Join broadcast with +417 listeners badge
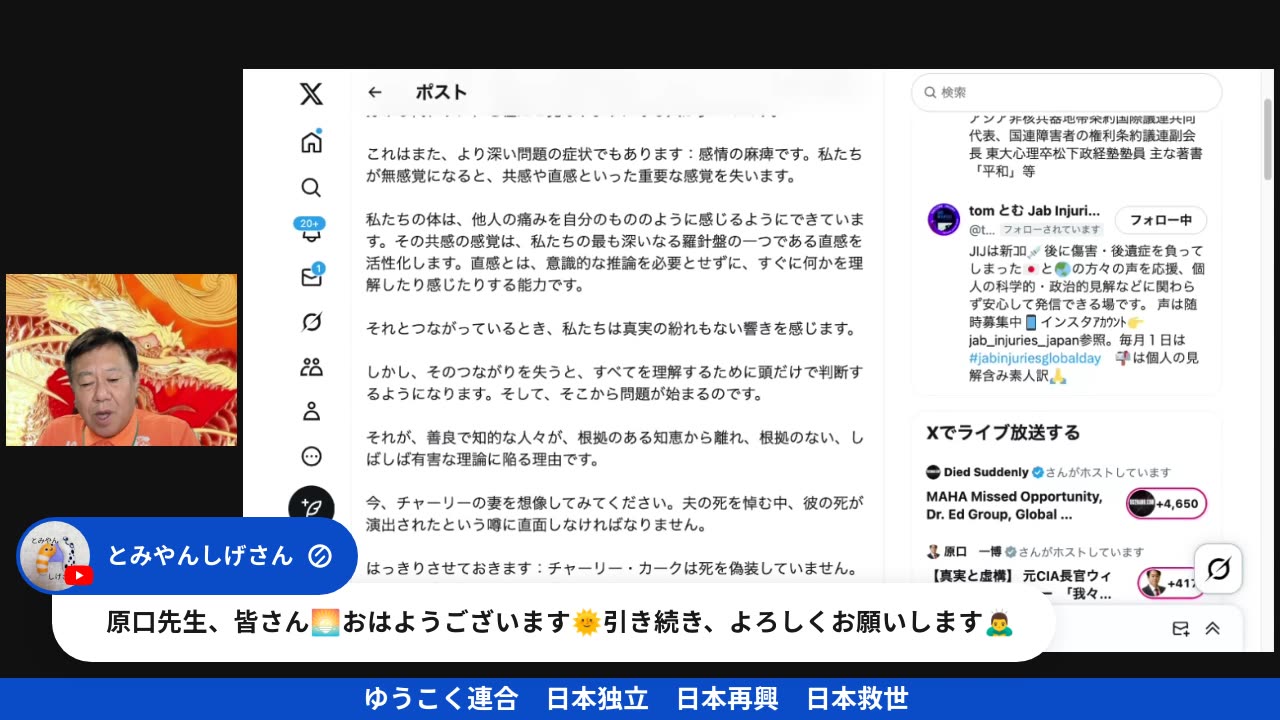1280x720 pixels. coord(1171,582)
